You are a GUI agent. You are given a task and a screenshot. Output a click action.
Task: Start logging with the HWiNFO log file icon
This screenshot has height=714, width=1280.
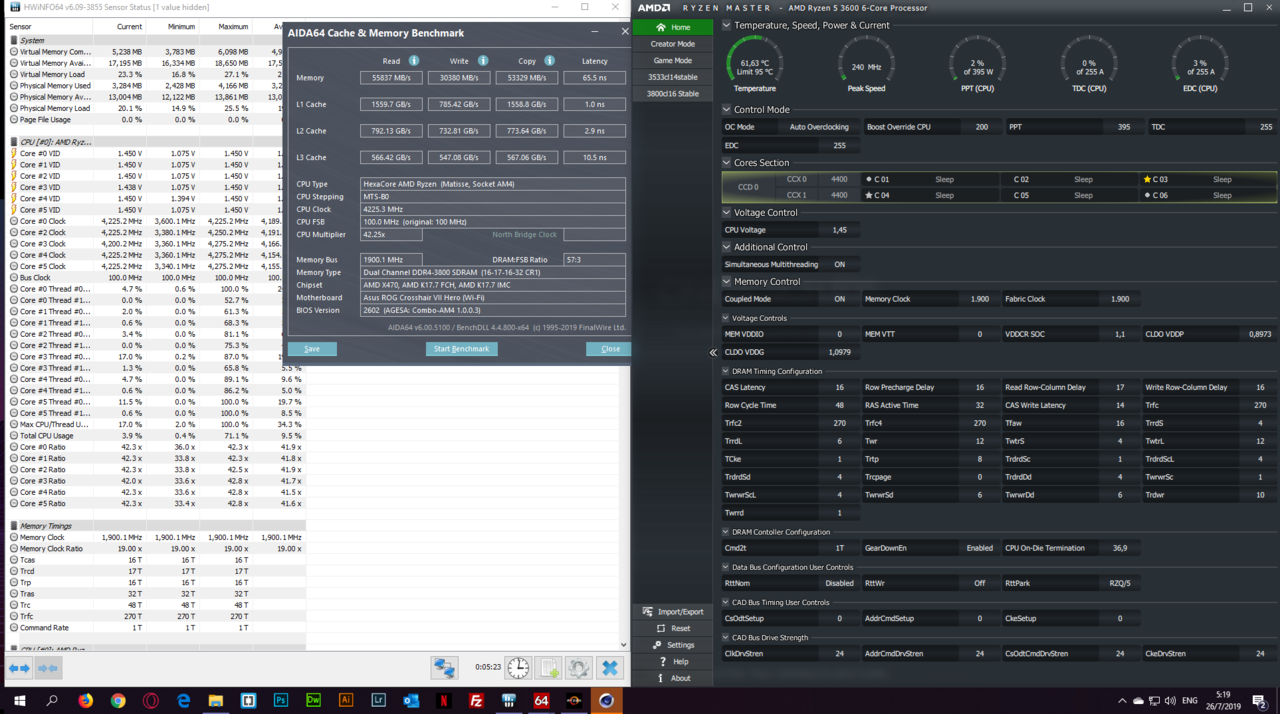point(549,668)
